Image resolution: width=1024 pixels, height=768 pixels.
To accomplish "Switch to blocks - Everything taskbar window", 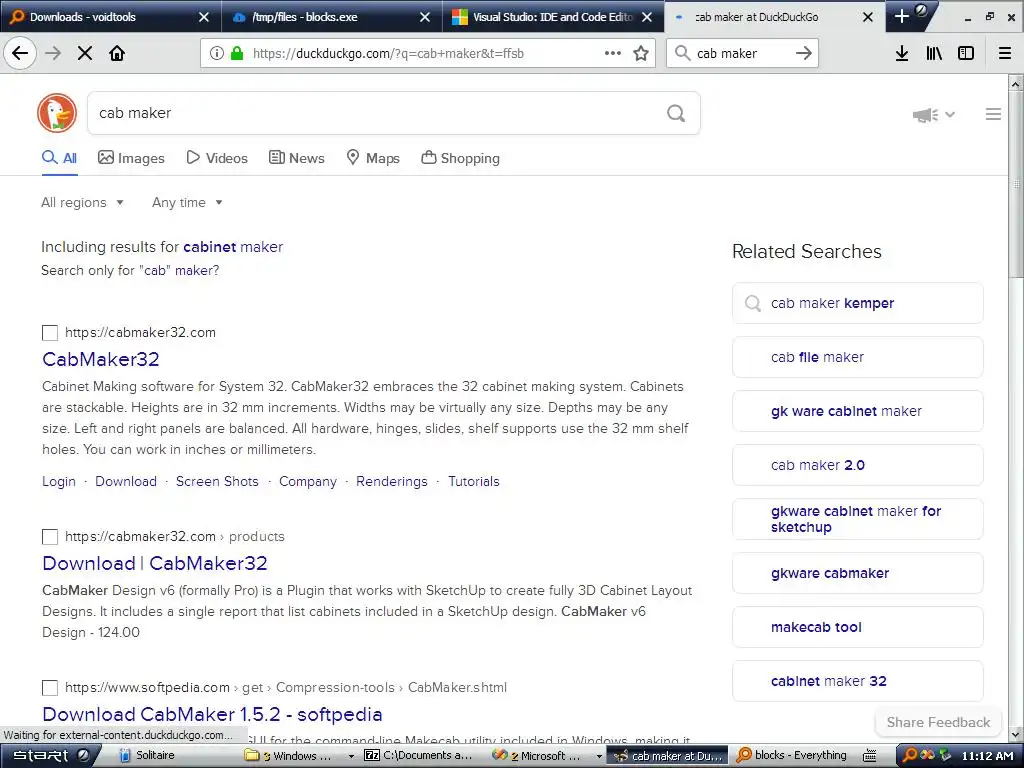I will point(792,756).
